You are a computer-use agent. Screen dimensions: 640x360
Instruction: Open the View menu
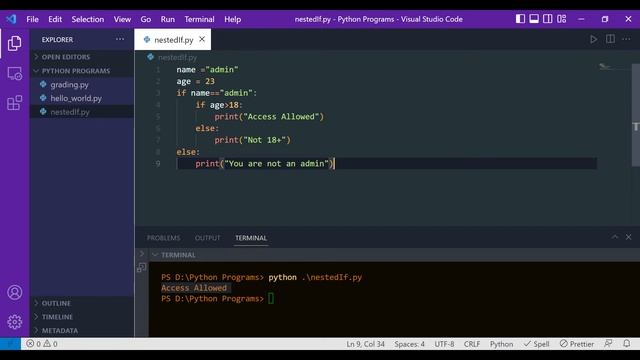122,19
